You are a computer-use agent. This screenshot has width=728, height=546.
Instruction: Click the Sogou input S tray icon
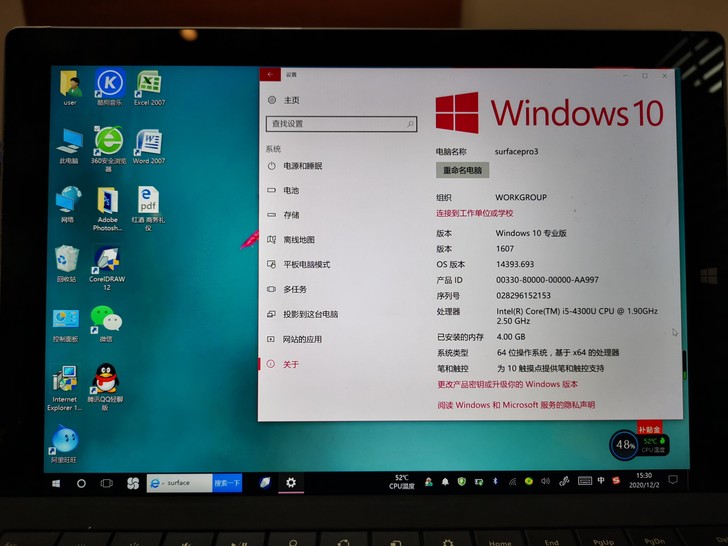coord(617,480)
